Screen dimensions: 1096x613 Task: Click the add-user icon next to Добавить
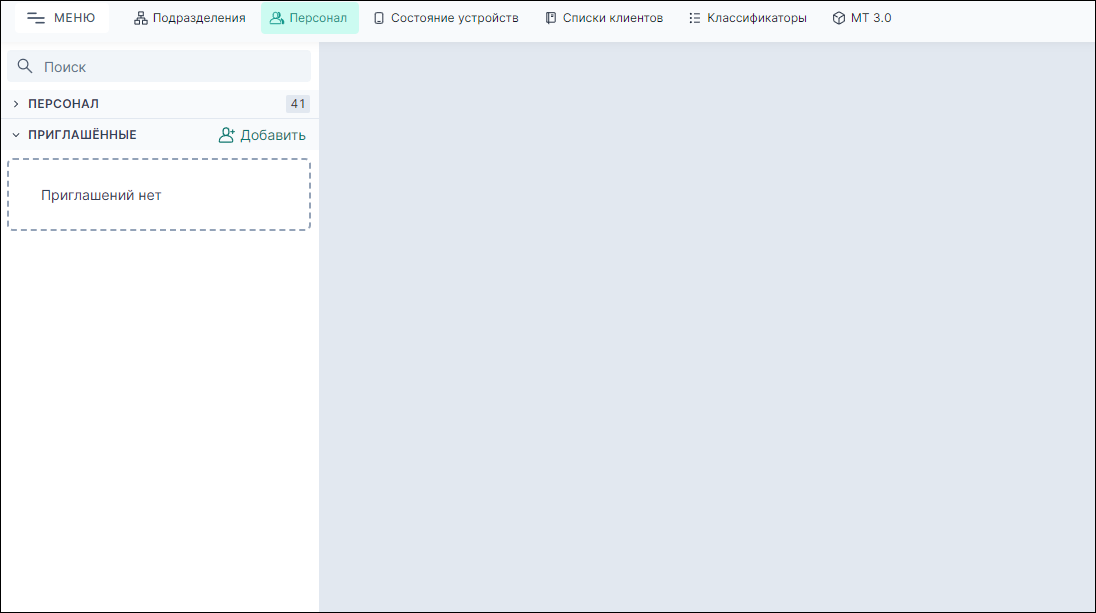click(x=227, y=135)
